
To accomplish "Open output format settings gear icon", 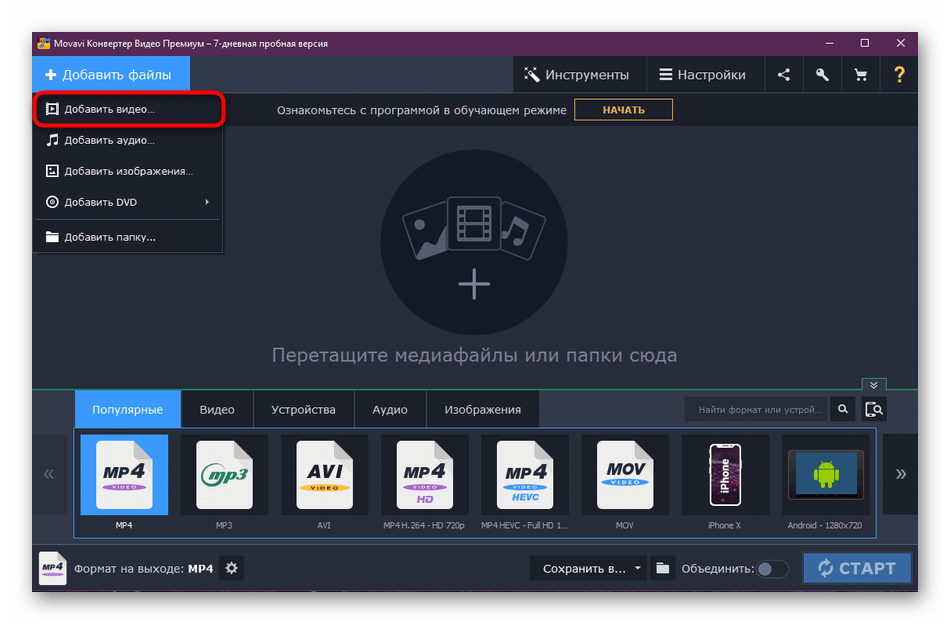I will (x=232, y=568).
